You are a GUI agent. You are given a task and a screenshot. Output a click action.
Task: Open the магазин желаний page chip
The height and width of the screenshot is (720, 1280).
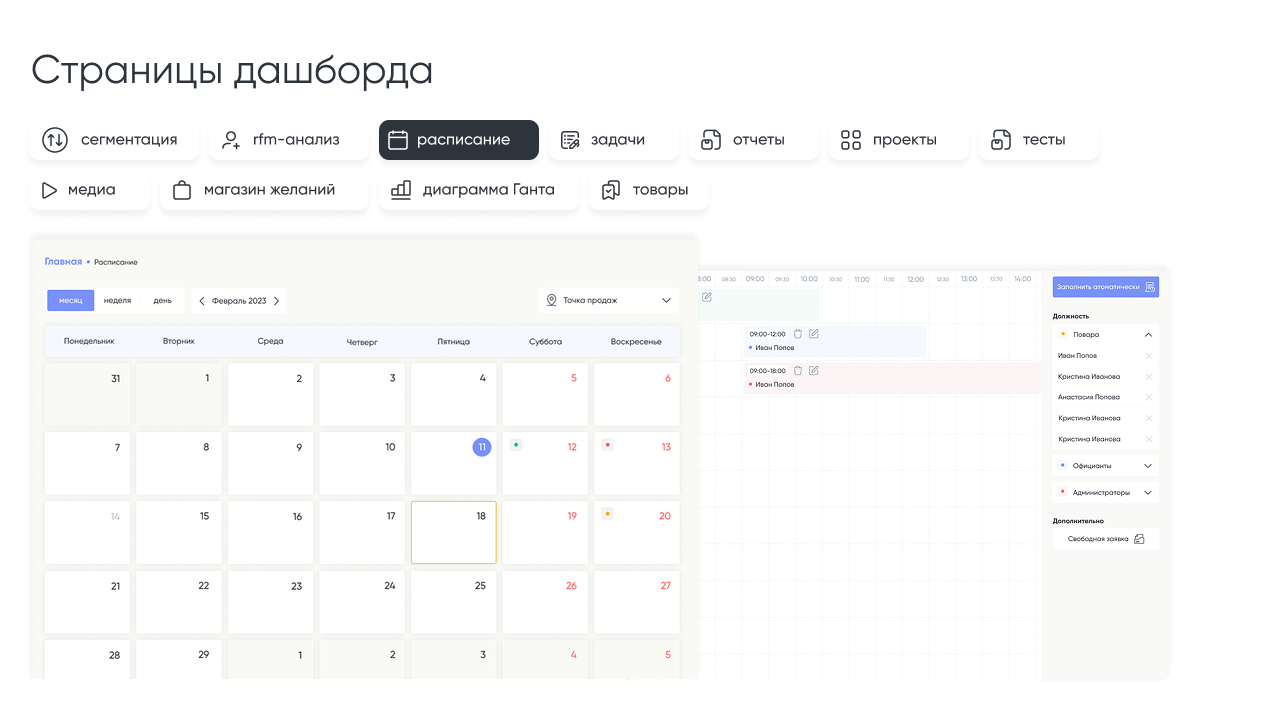click(x=264, y=190)
